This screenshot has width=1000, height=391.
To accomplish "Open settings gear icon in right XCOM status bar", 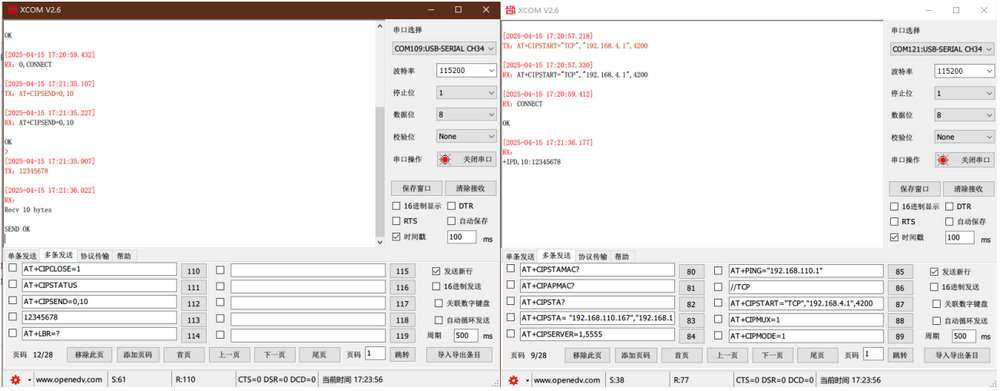I will (x=513, y=380).
